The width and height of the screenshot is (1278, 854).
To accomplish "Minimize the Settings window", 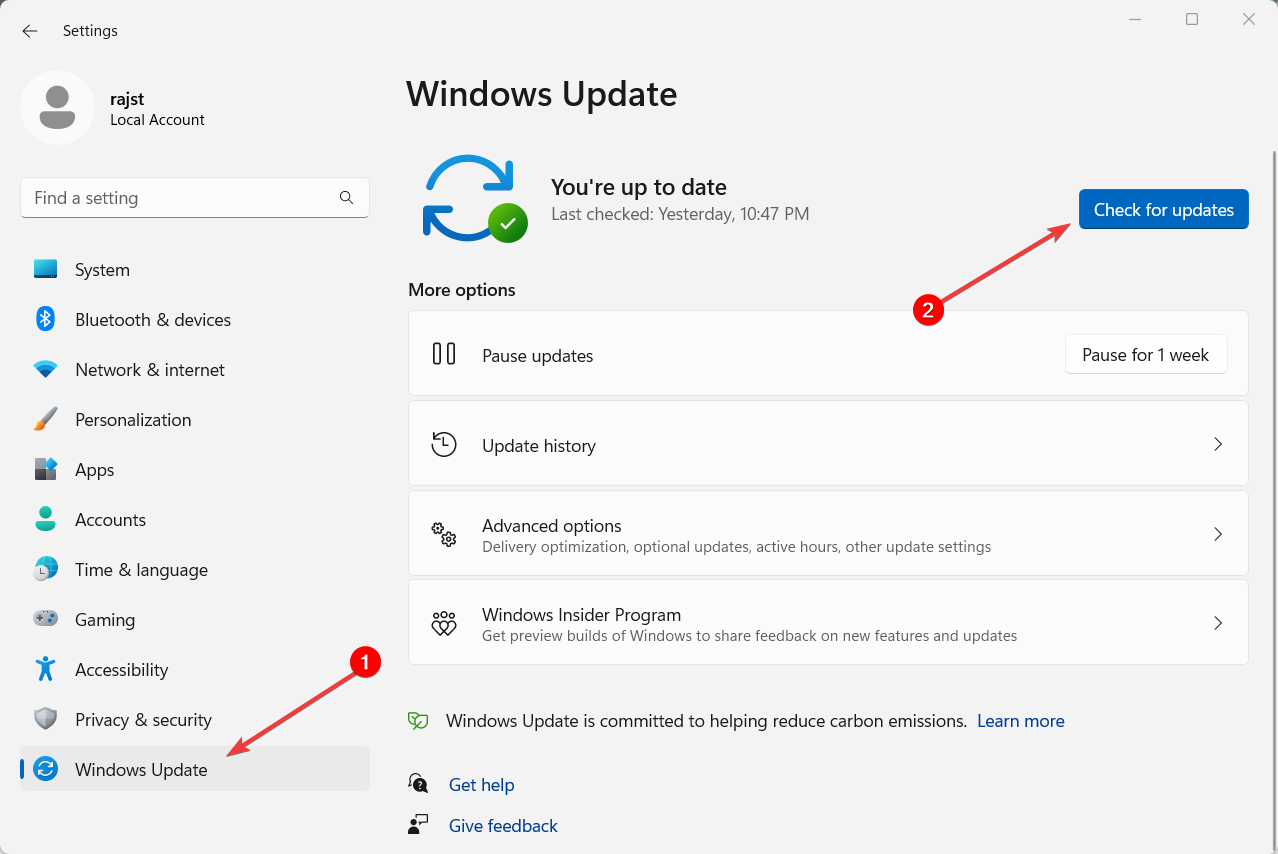I will 1135,19.
